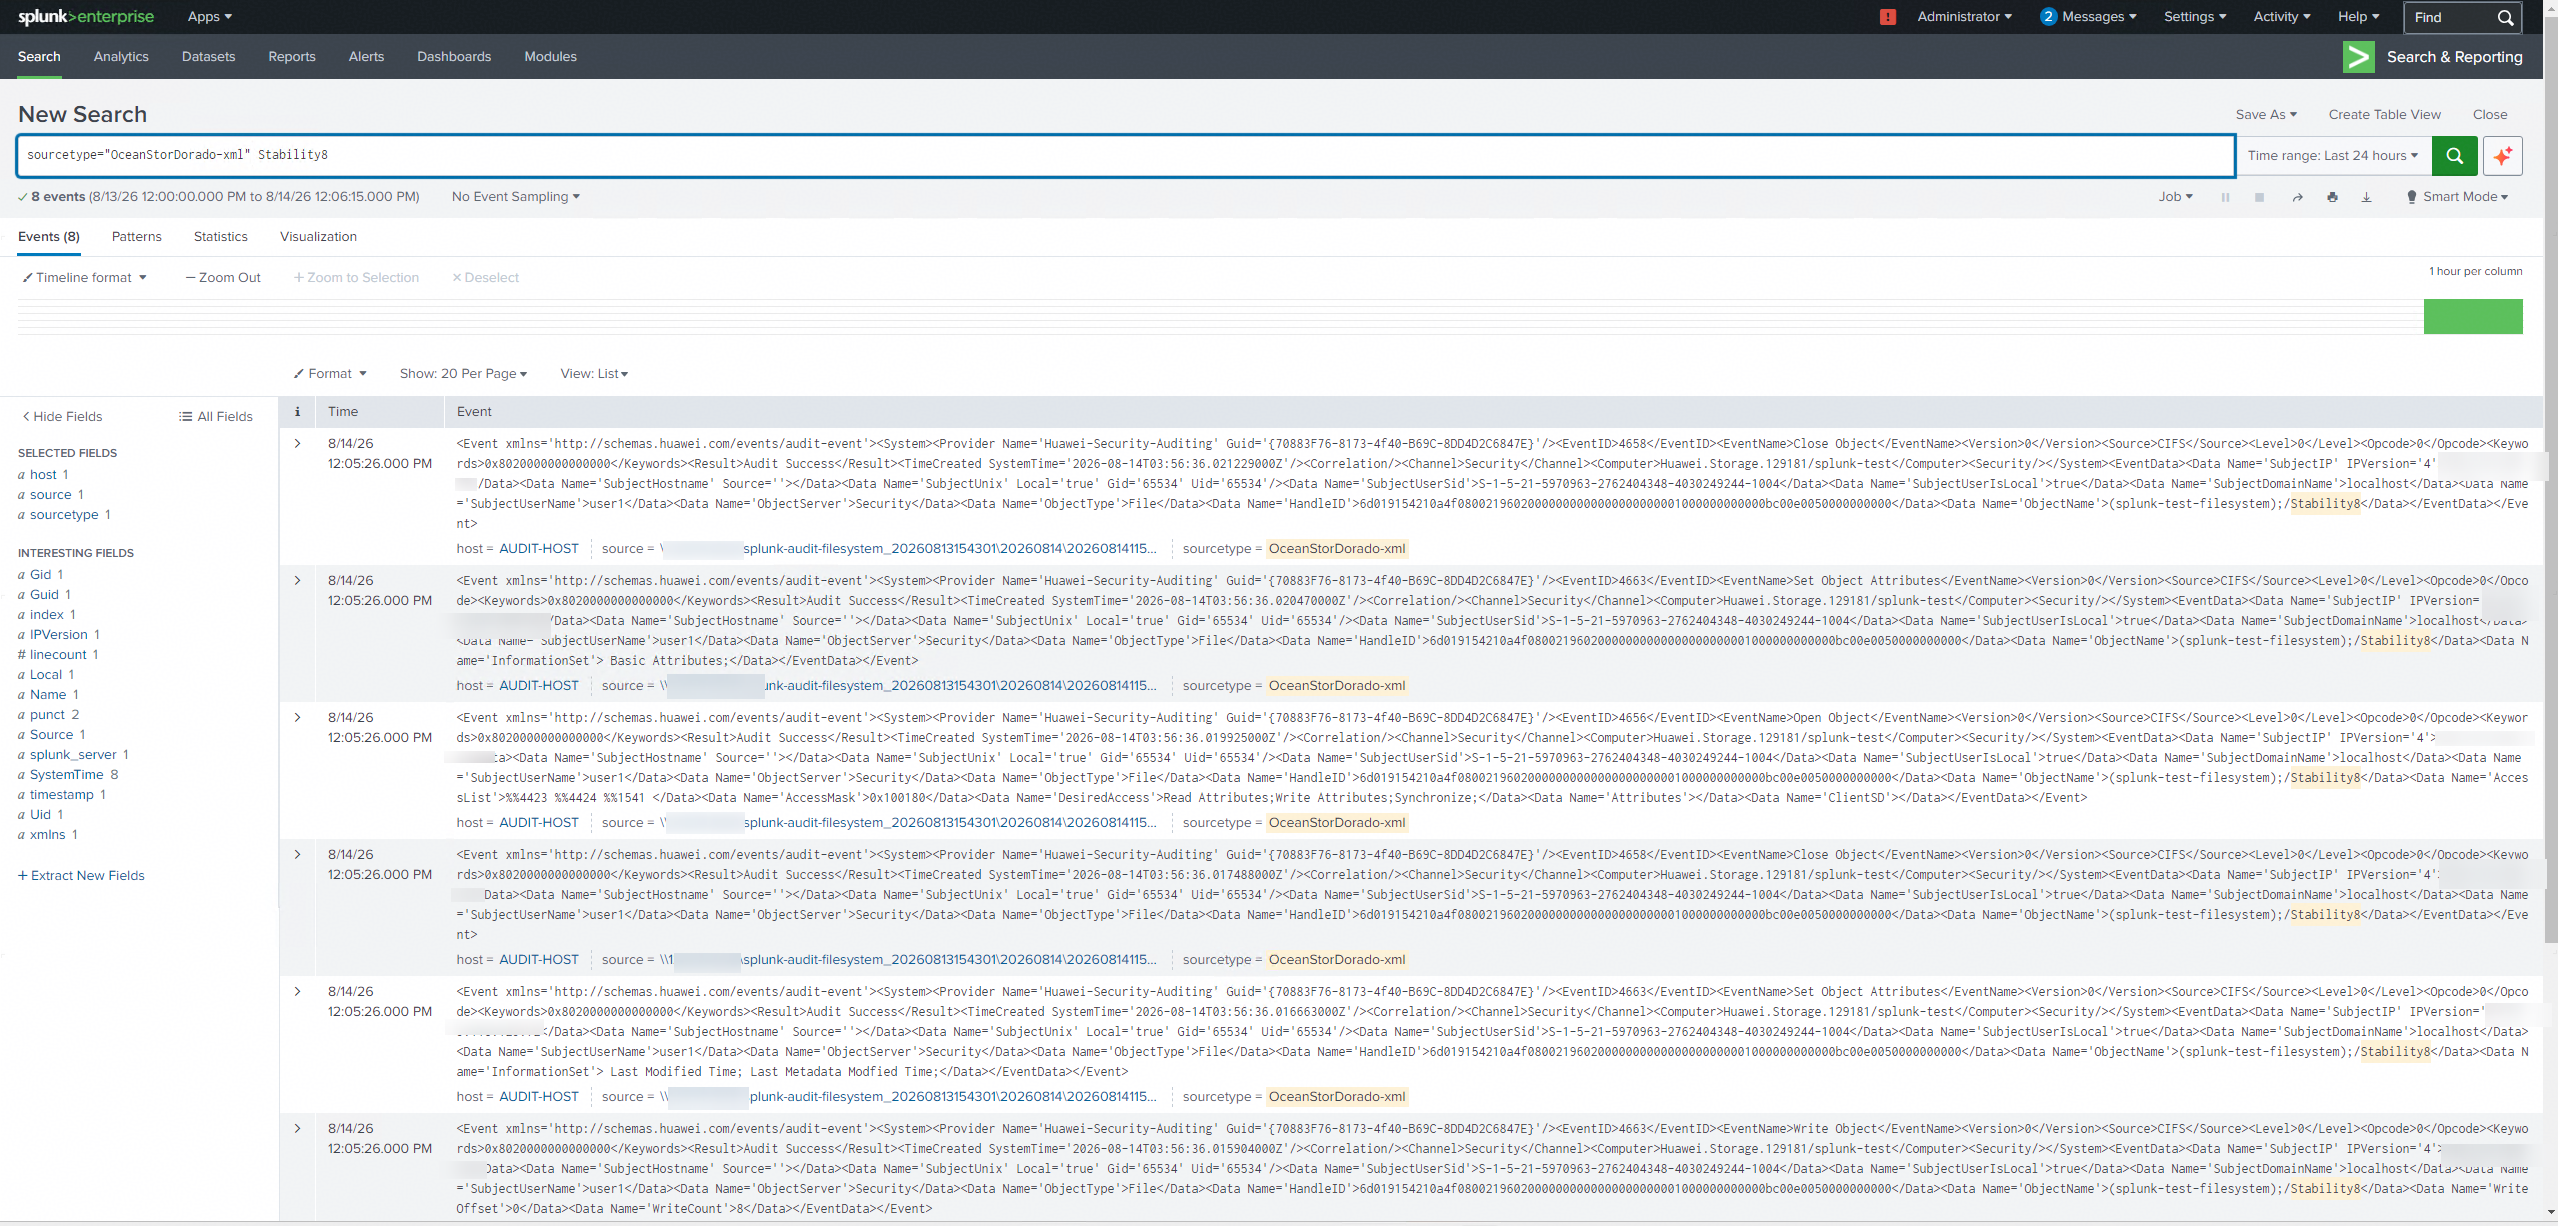The width and height of the screenshot is (2558, 1226).
Task: Open the No Event Sampling dropdown
Action: (515, 197)
